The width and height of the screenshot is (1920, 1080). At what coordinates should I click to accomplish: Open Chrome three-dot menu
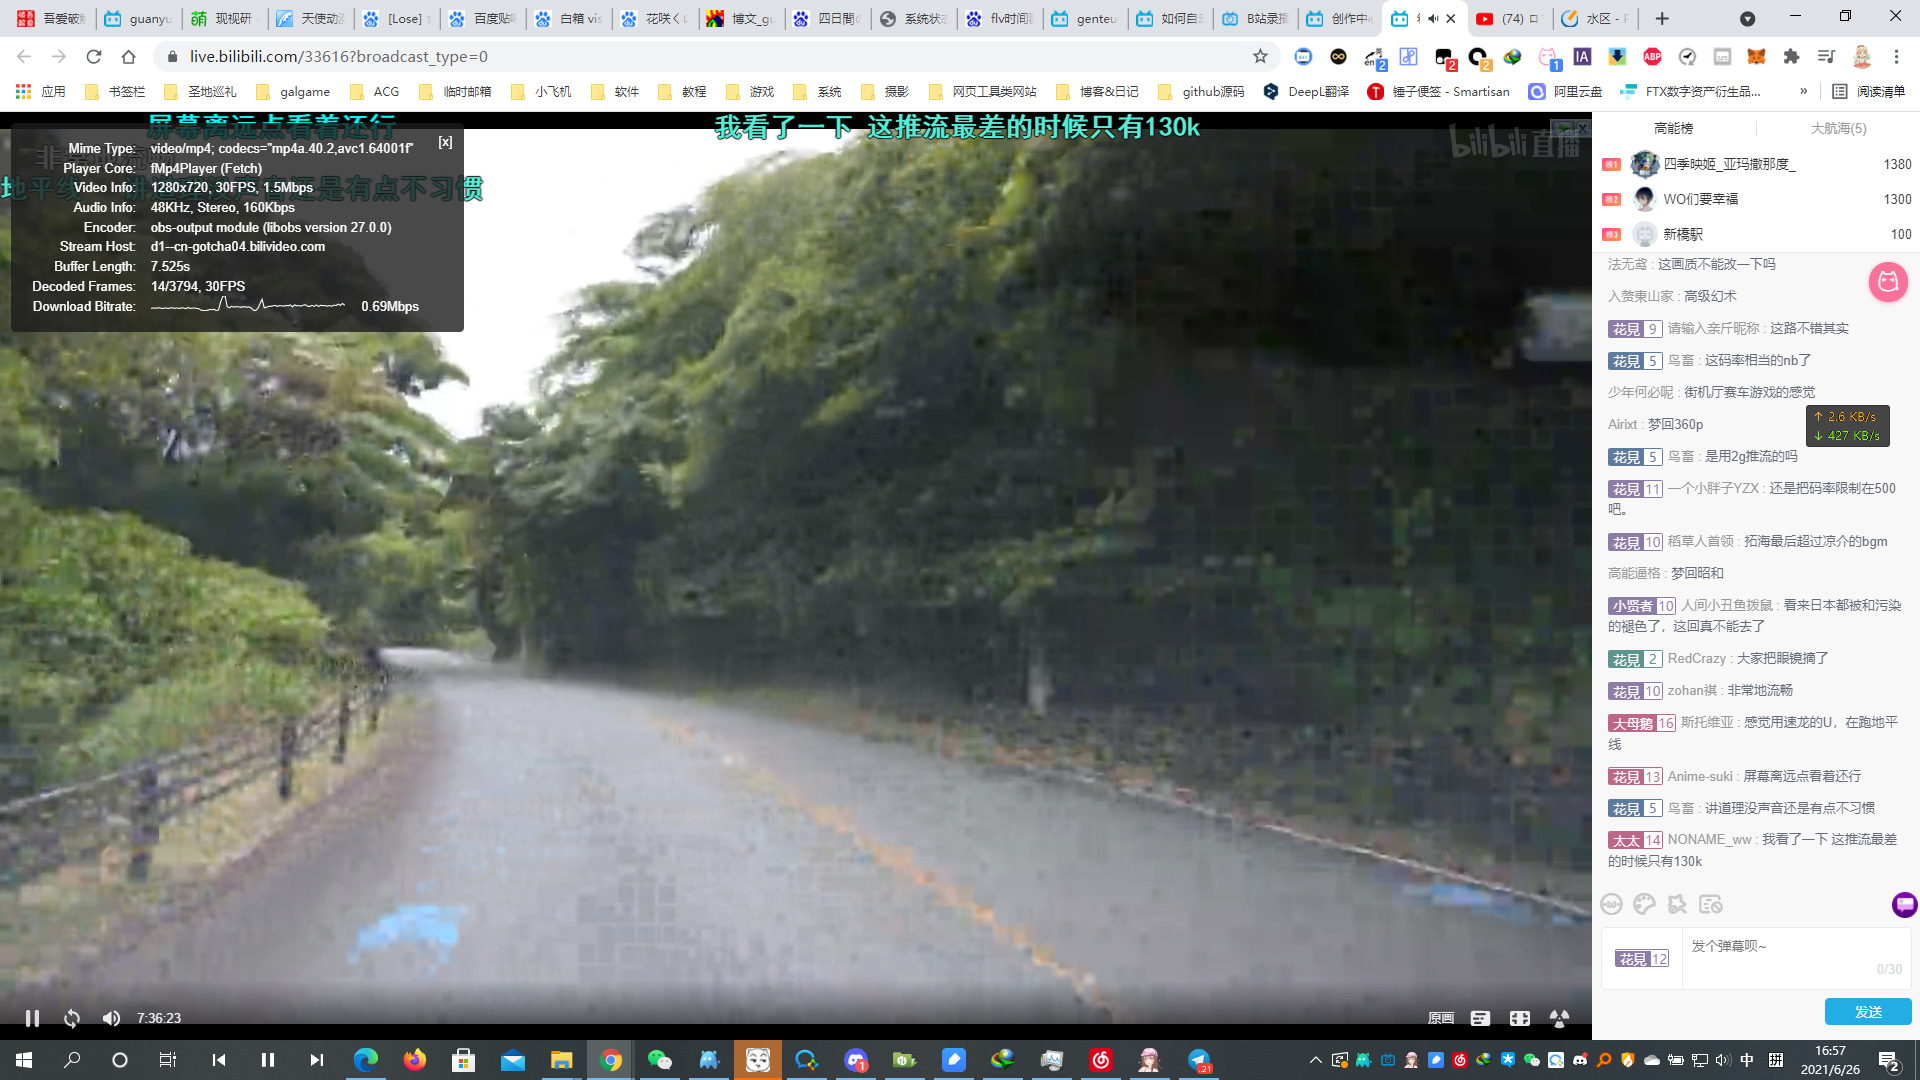(x=1896, y=56)
